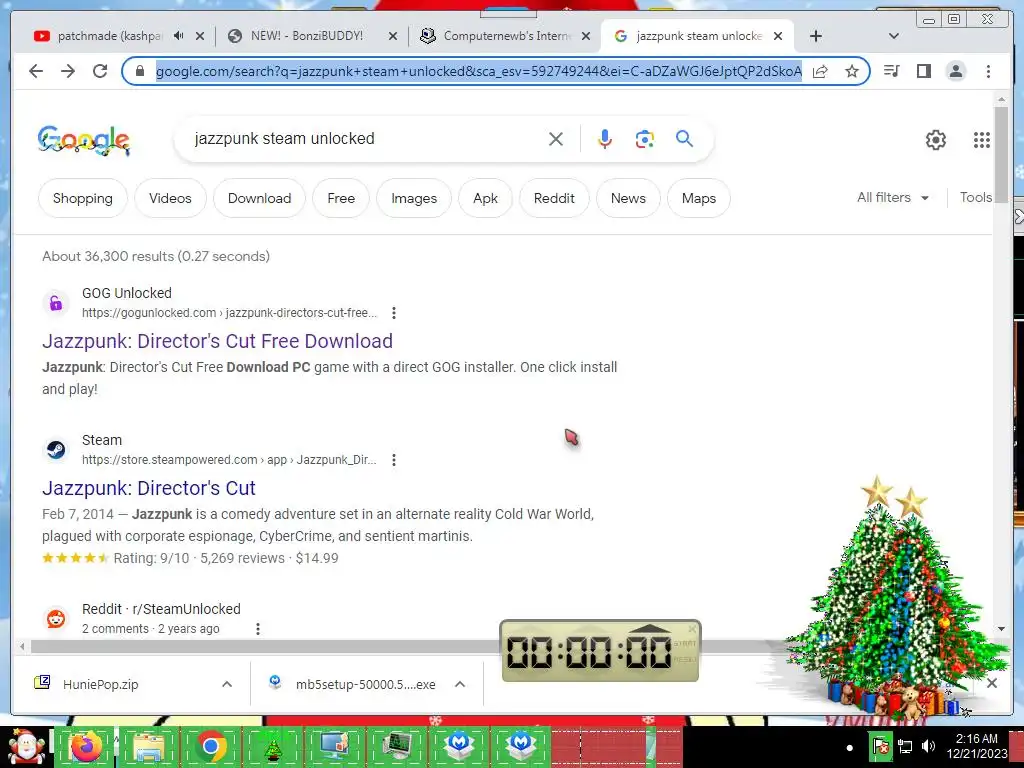The image size is (1024, 768).
Task: Open the Google apps grid
Action: coord(982,140)
